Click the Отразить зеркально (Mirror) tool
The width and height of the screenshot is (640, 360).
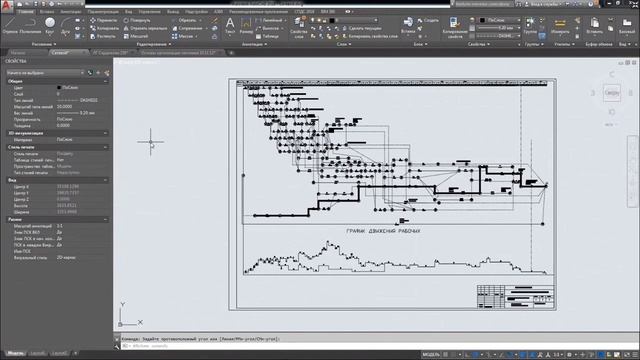145,28
